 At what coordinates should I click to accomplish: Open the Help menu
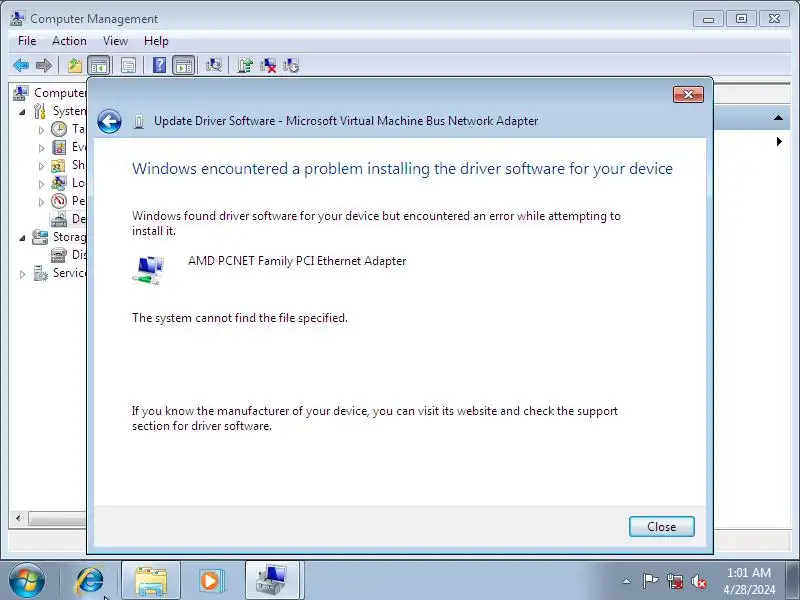tap(156, 41)
